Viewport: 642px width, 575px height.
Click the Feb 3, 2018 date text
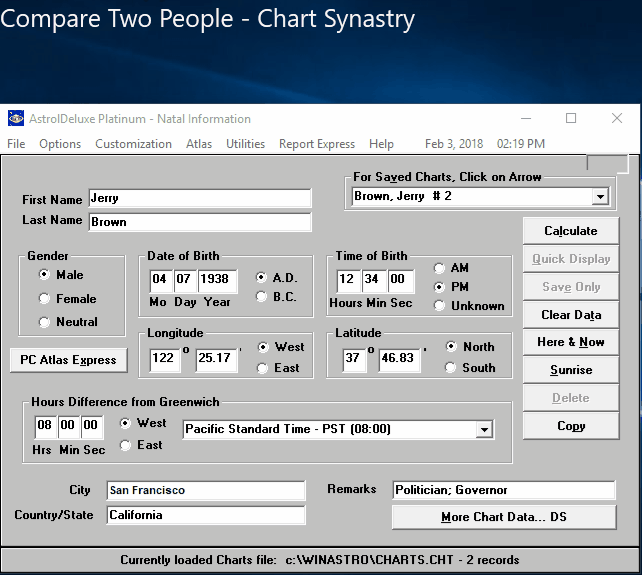click(454, 144)
